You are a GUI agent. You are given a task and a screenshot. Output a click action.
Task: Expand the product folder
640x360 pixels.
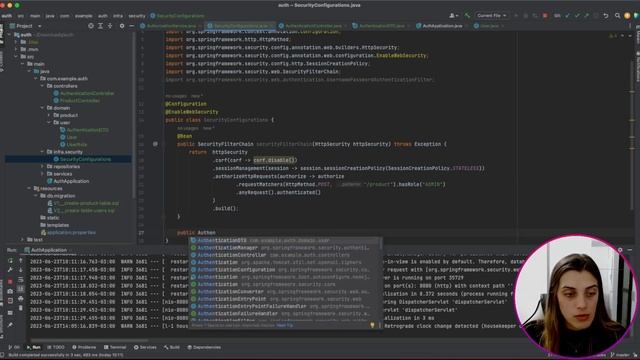point(49,115)
